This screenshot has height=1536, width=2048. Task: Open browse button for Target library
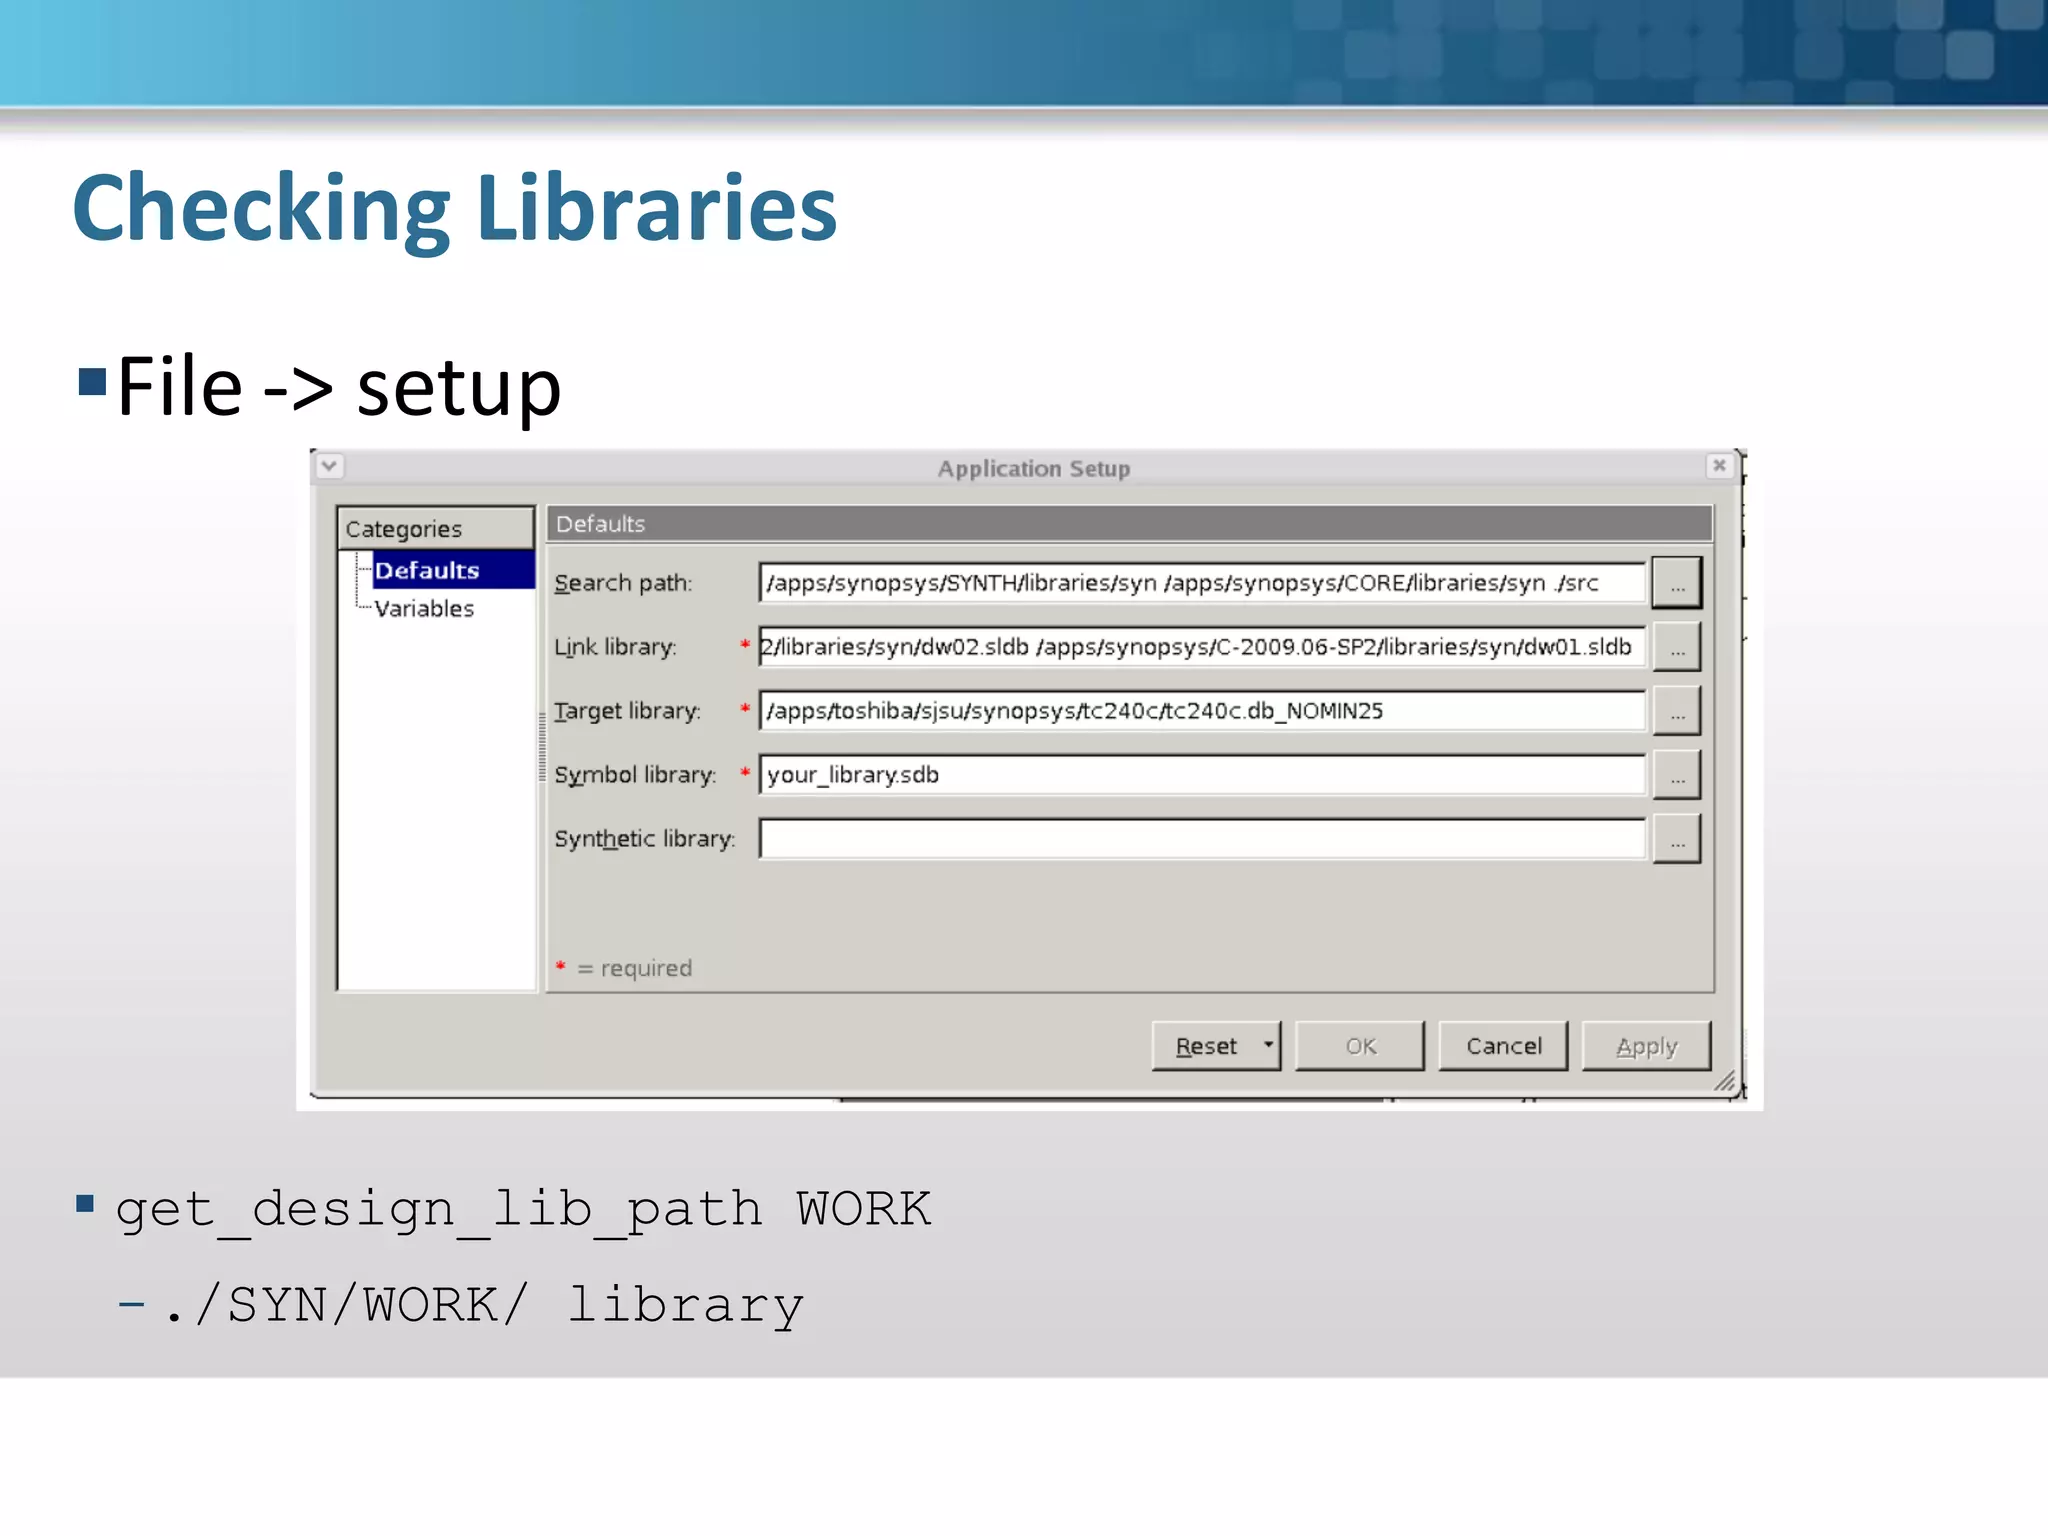[x=1677, y=710]
